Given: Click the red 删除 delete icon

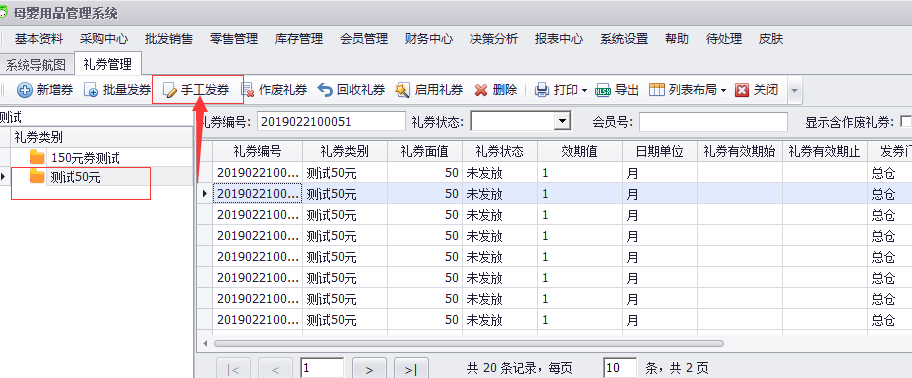Looking at the screenshot, I should [x=481, y=90].
